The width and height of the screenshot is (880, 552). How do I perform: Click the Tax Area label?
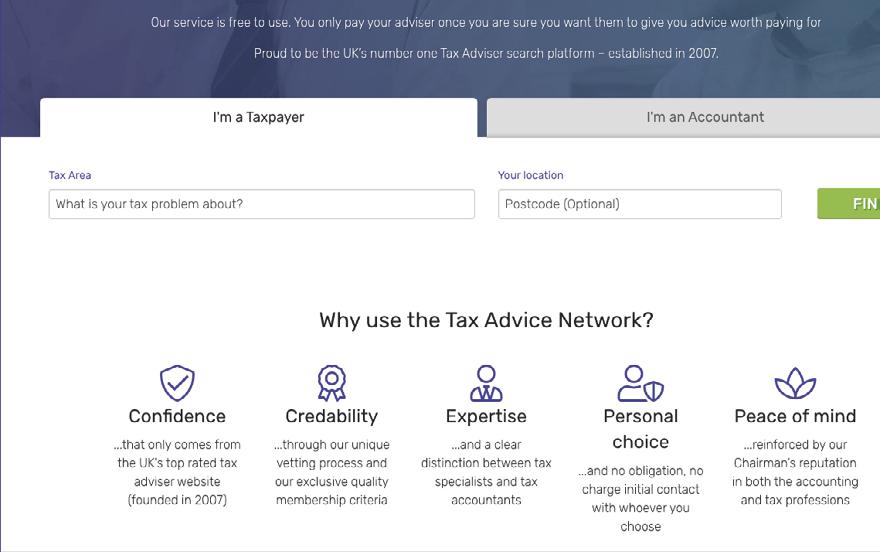pos(70,175)
